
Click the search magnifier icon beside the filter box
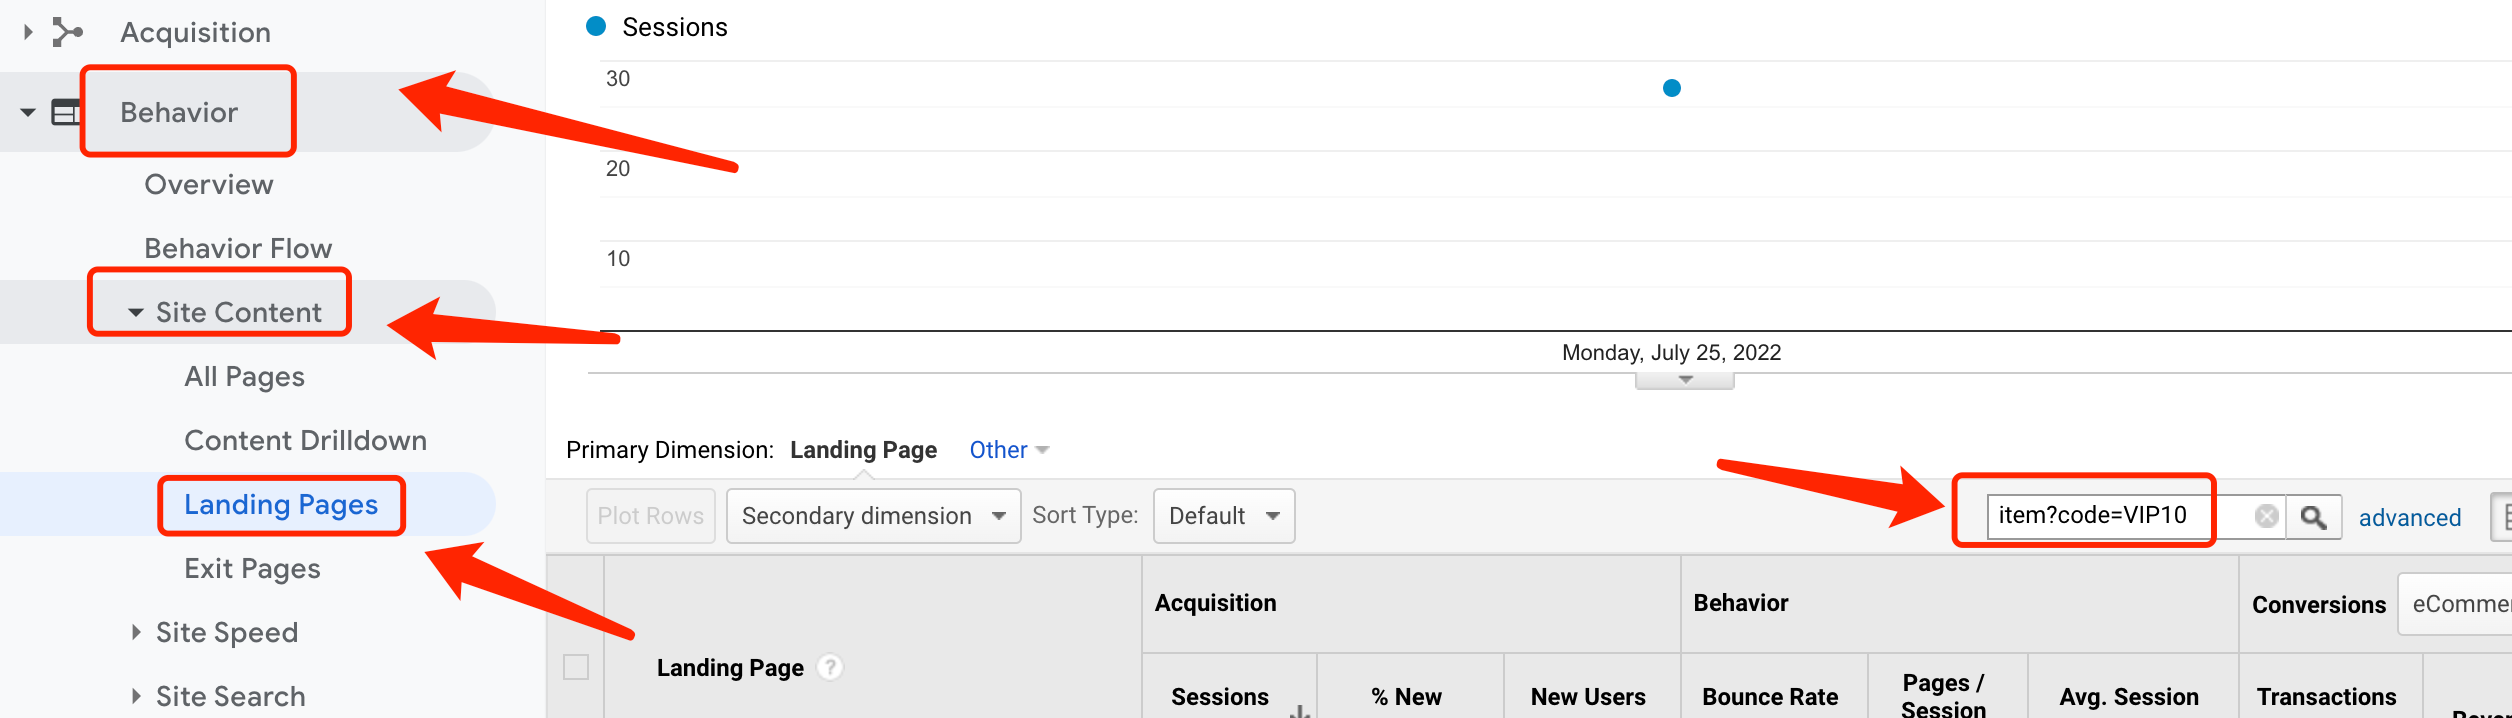[x=2315, y=516]
